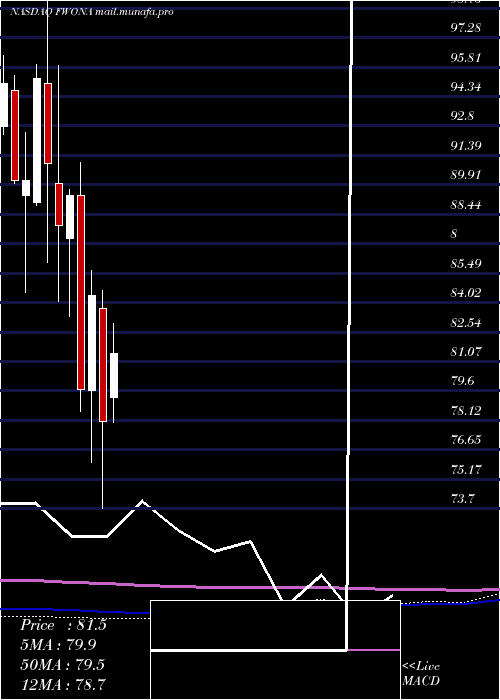The height and width of the screenshot is (700, 500).
Task: Select the 85.49 price axis label
Action: 466,264
